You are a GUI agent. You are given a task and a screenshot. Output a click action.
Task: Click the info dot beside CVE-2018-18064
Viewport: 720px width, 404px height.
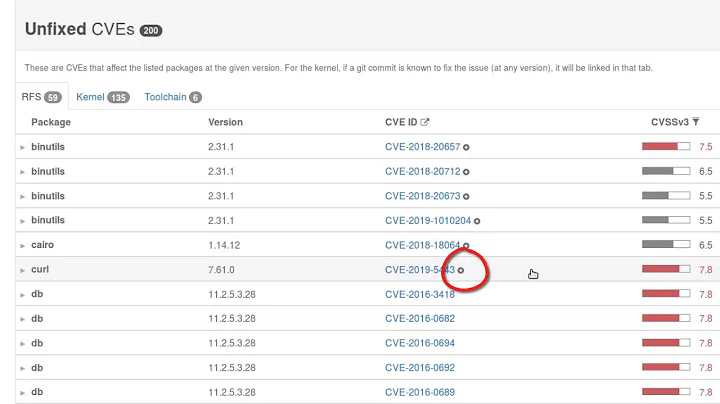pyautogui.click(x=466, y=246)
